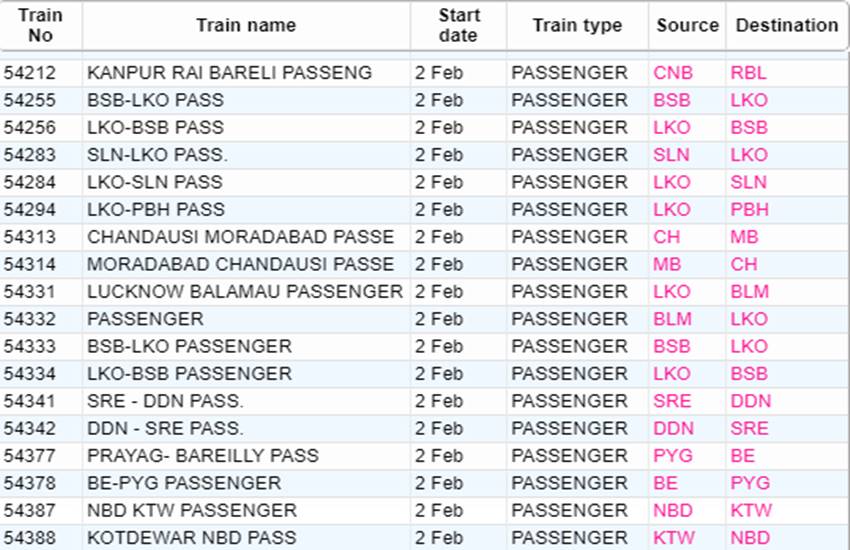Sort by the Train name column header

tap(246, 25)
